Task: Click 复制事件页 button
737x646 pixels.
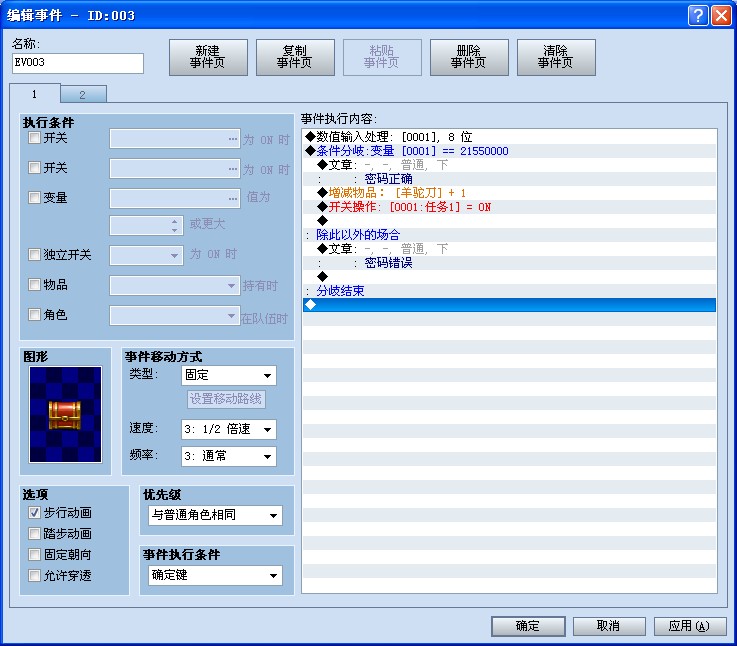Action: 295,57
